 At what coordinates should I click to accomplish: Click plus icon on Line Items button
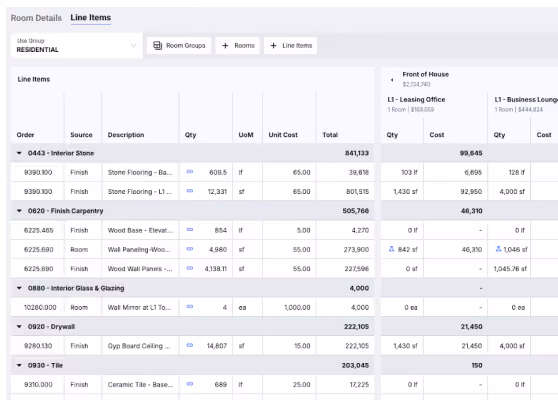273,46
